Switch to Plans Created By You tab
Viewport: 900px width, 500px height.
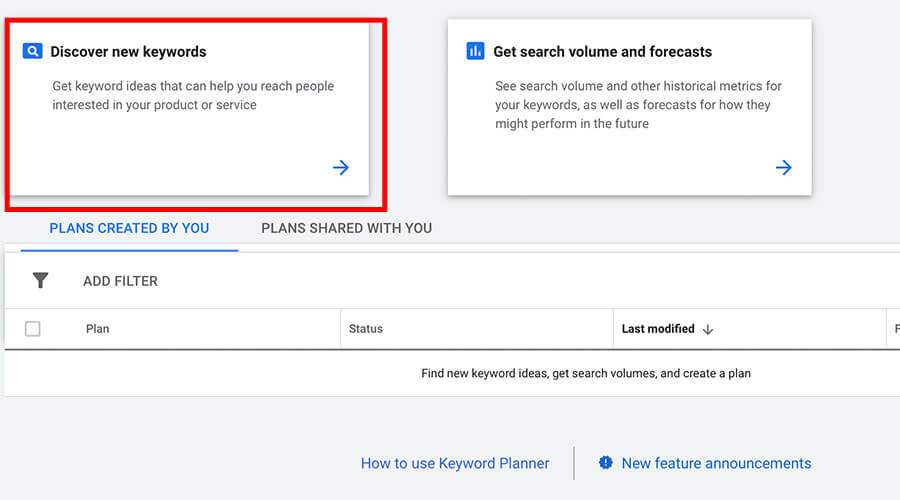pos(129,228)
